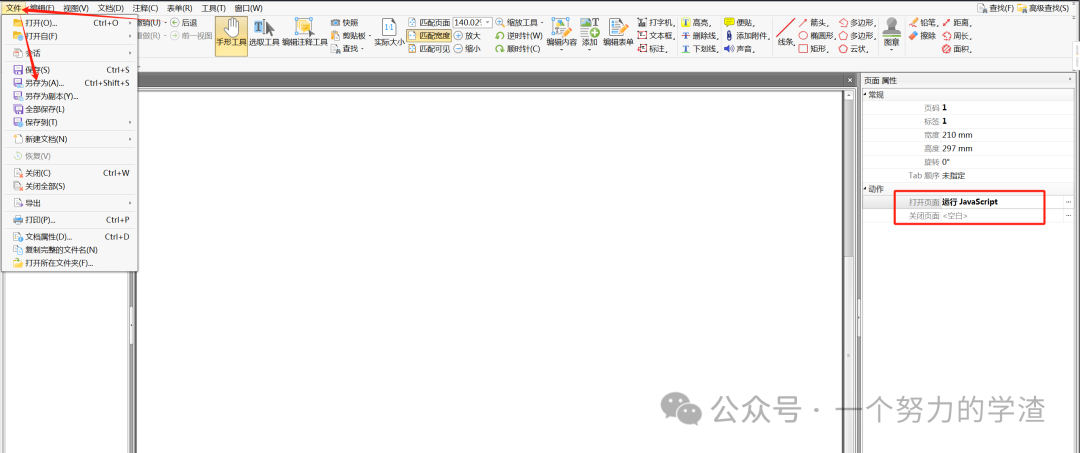Image resolution: width=1080 pixels, height=453 pixels.
Task: Choose 另存为(A)... in file menu
Action: (70, 83)
